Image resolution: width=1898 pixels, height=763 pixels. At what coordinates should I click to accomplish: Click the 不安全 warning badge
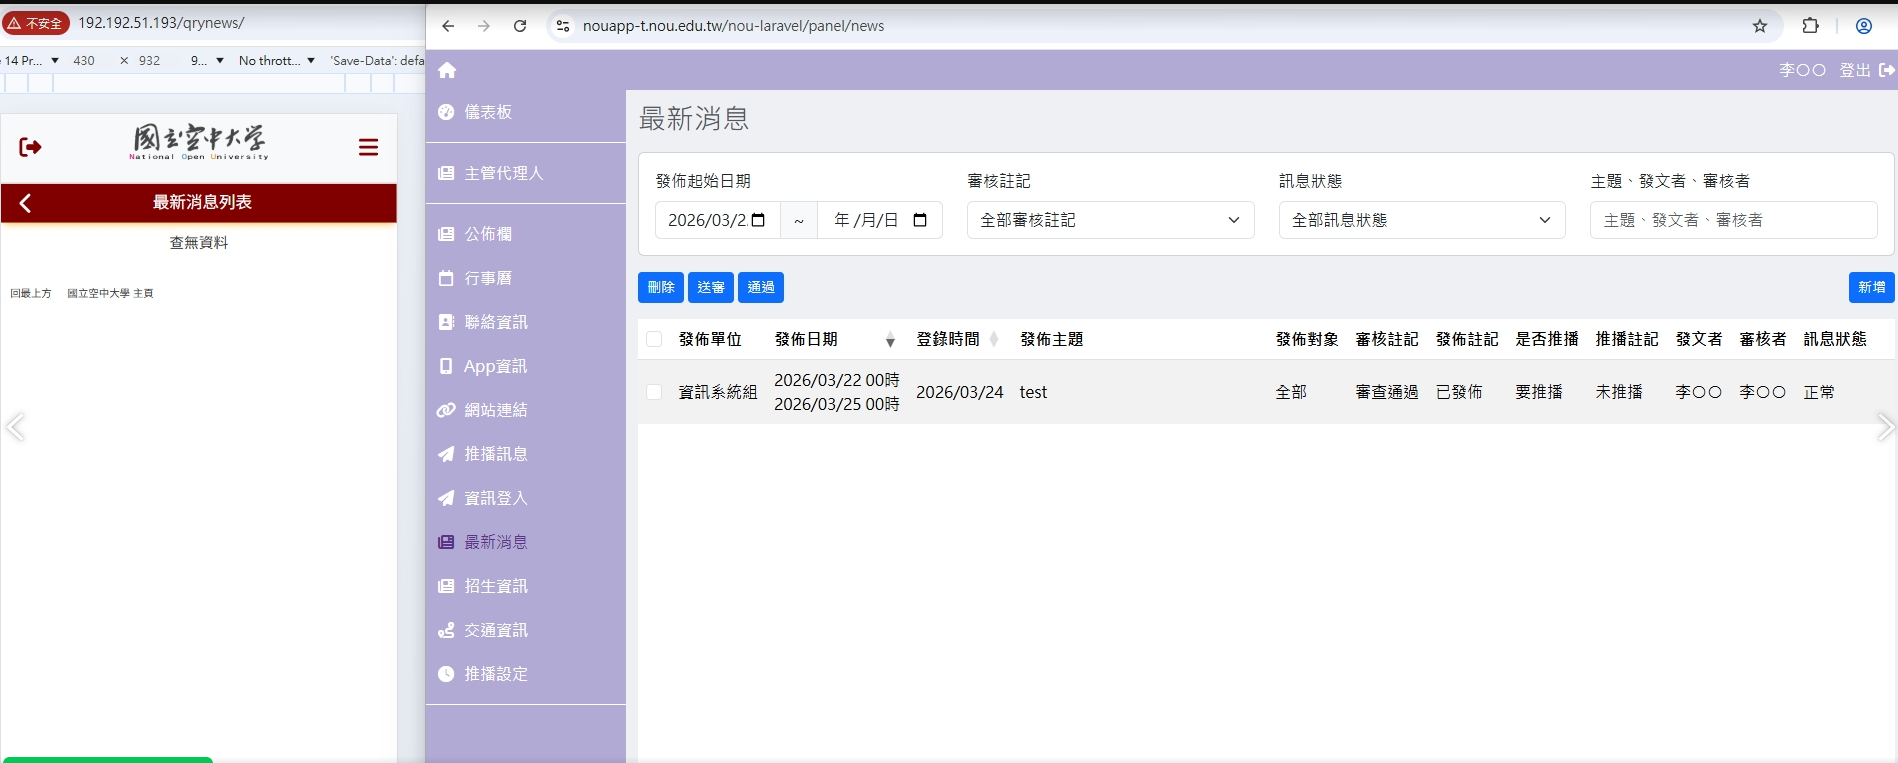36,23
